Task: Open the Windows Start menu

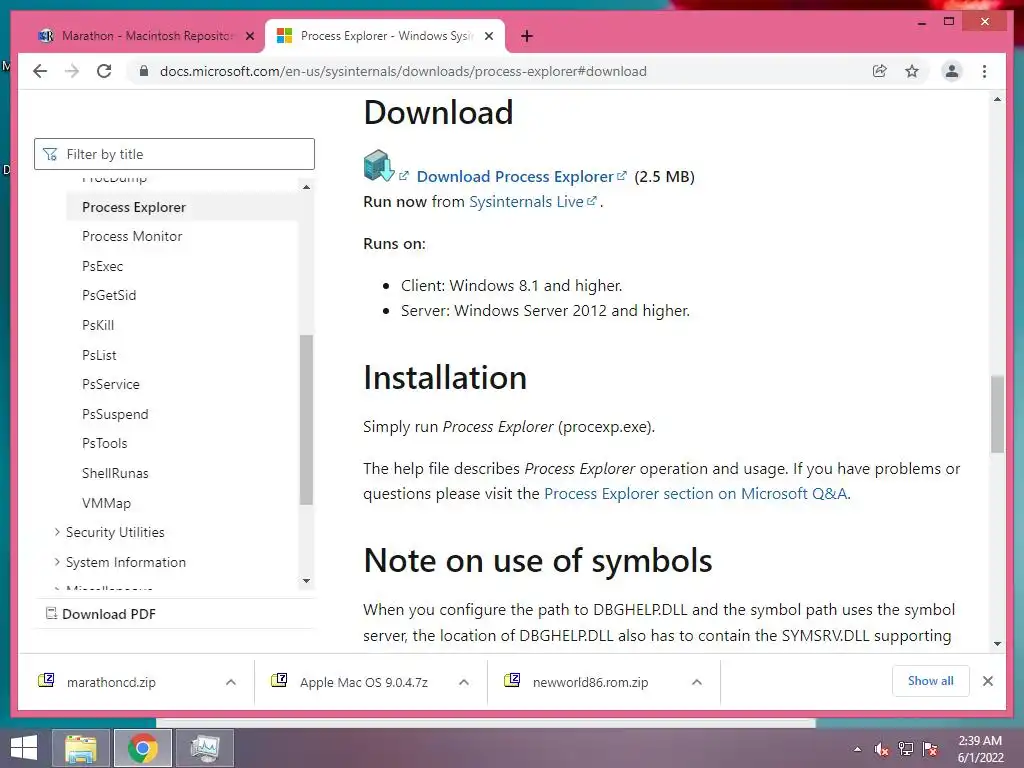Action: 24,748
